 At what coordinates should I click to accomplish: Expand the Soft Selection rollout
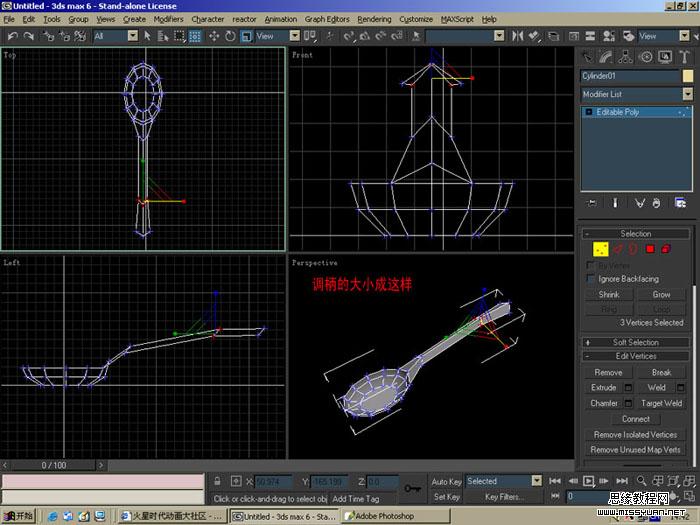[636, 342]
